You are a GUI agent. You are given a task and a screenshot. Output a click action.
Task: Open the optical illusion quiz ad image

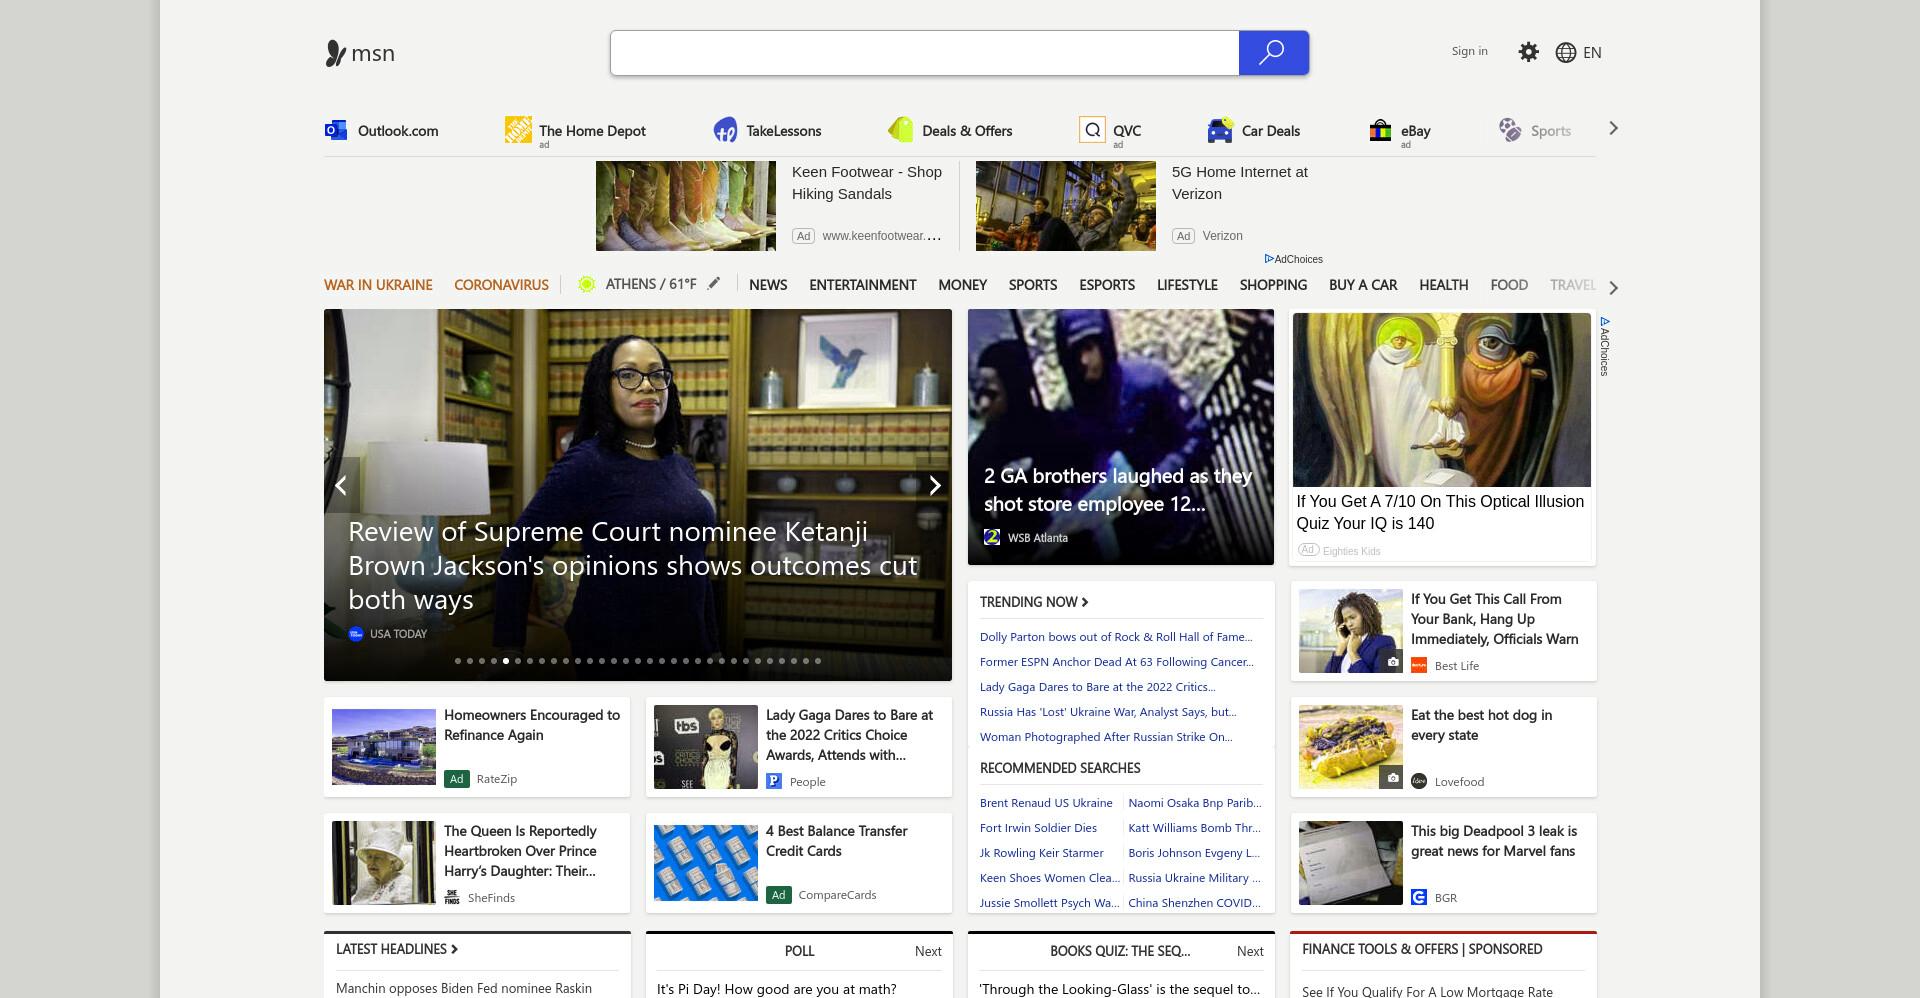(1441, 400)
